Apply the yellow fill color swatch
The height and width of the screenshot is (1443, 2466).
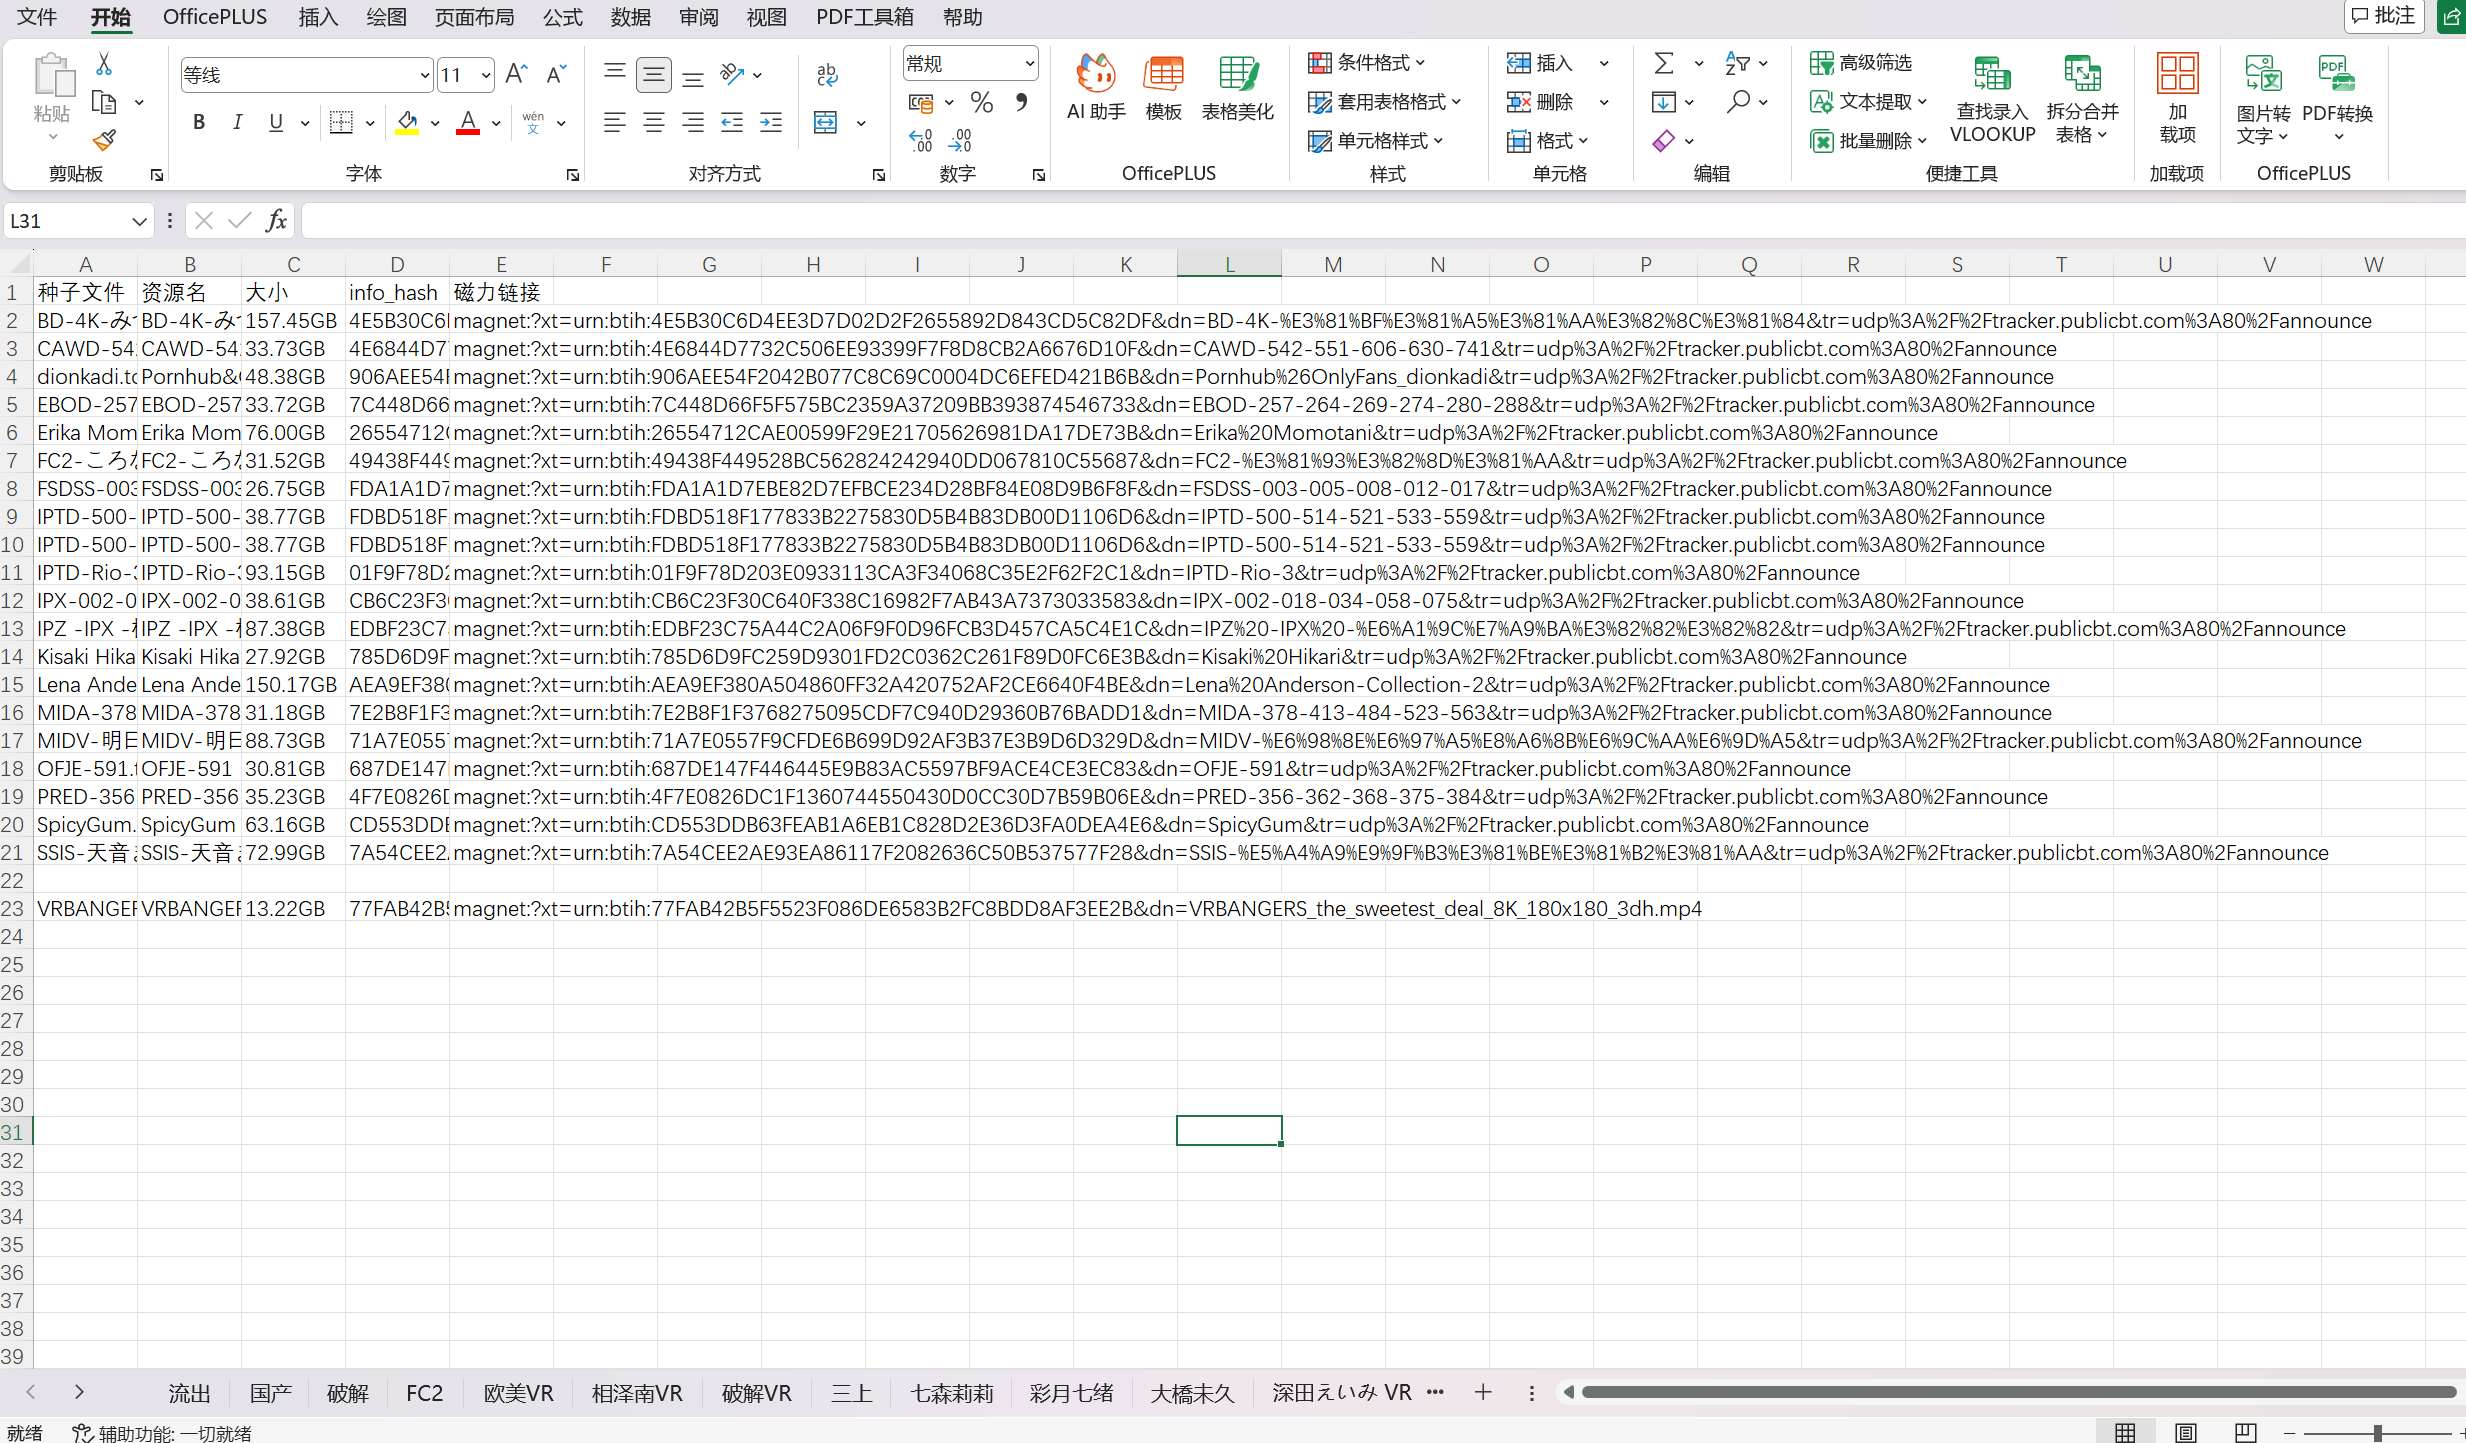pos(407,123)
